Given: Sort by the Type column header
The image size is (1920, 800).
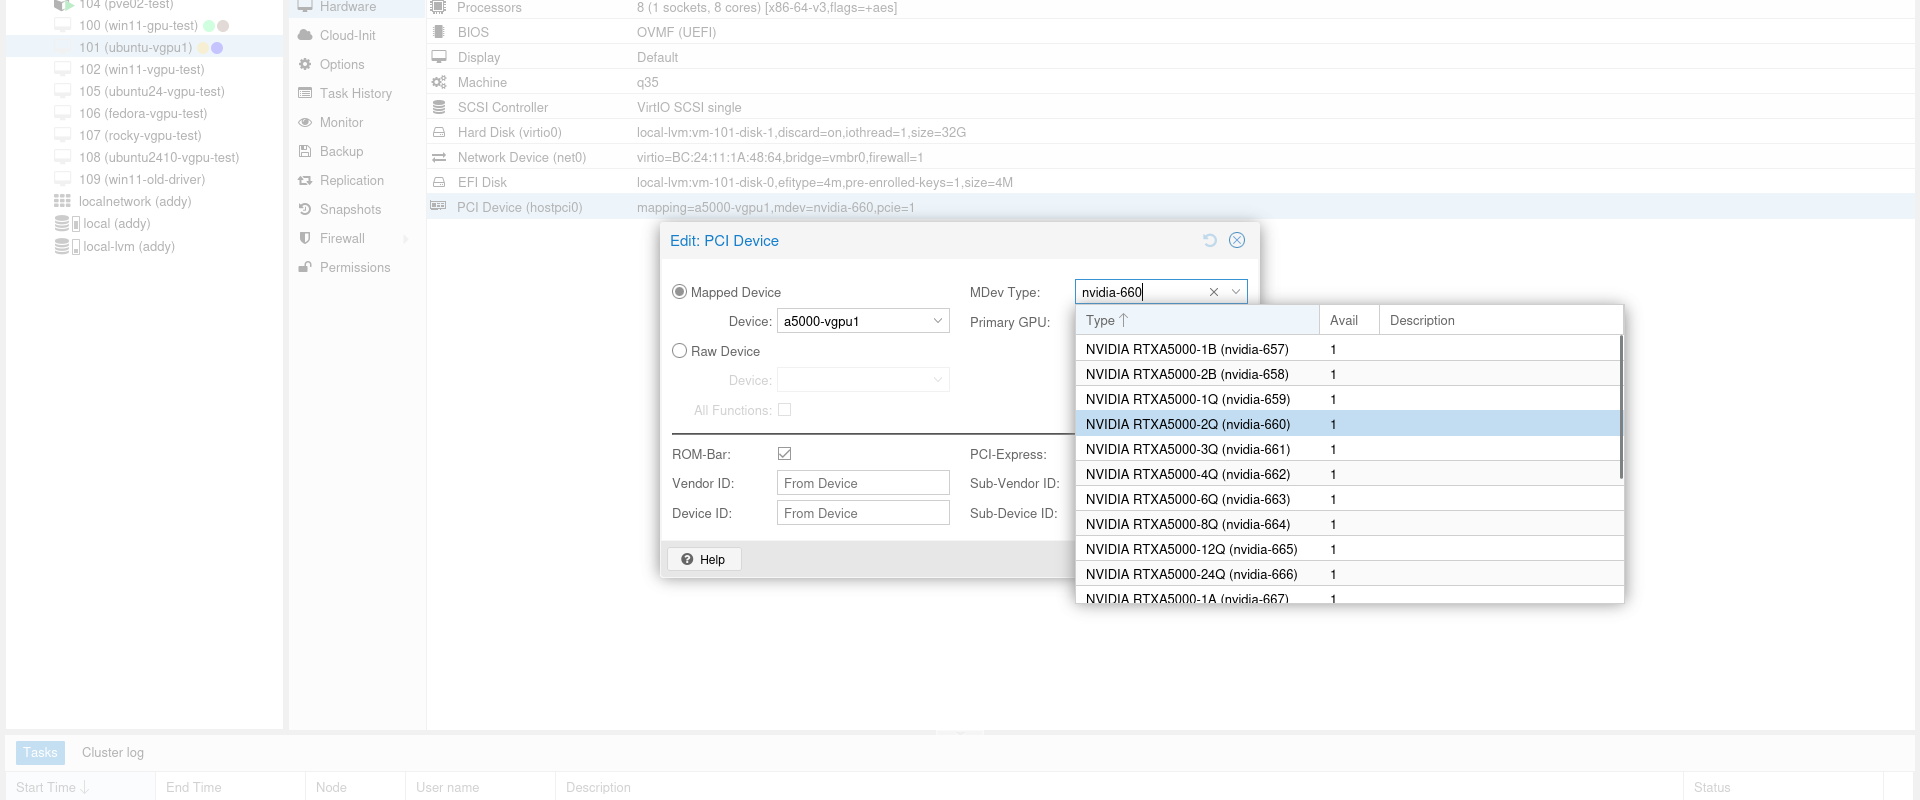Looking at the screenshot, I should [1197, 320].
